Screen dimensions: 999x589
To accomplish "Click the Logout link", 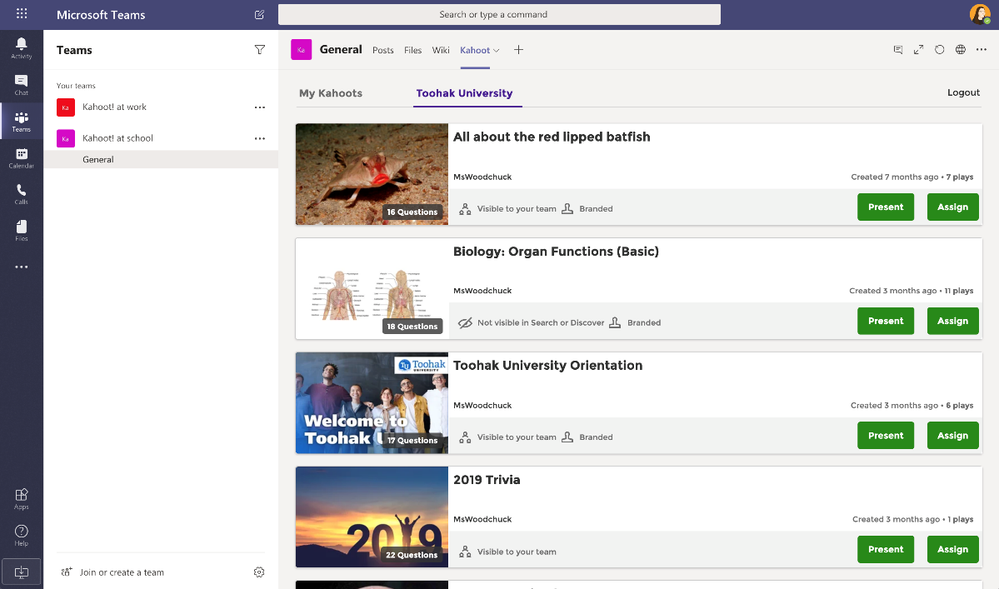I will click(963, 92).
